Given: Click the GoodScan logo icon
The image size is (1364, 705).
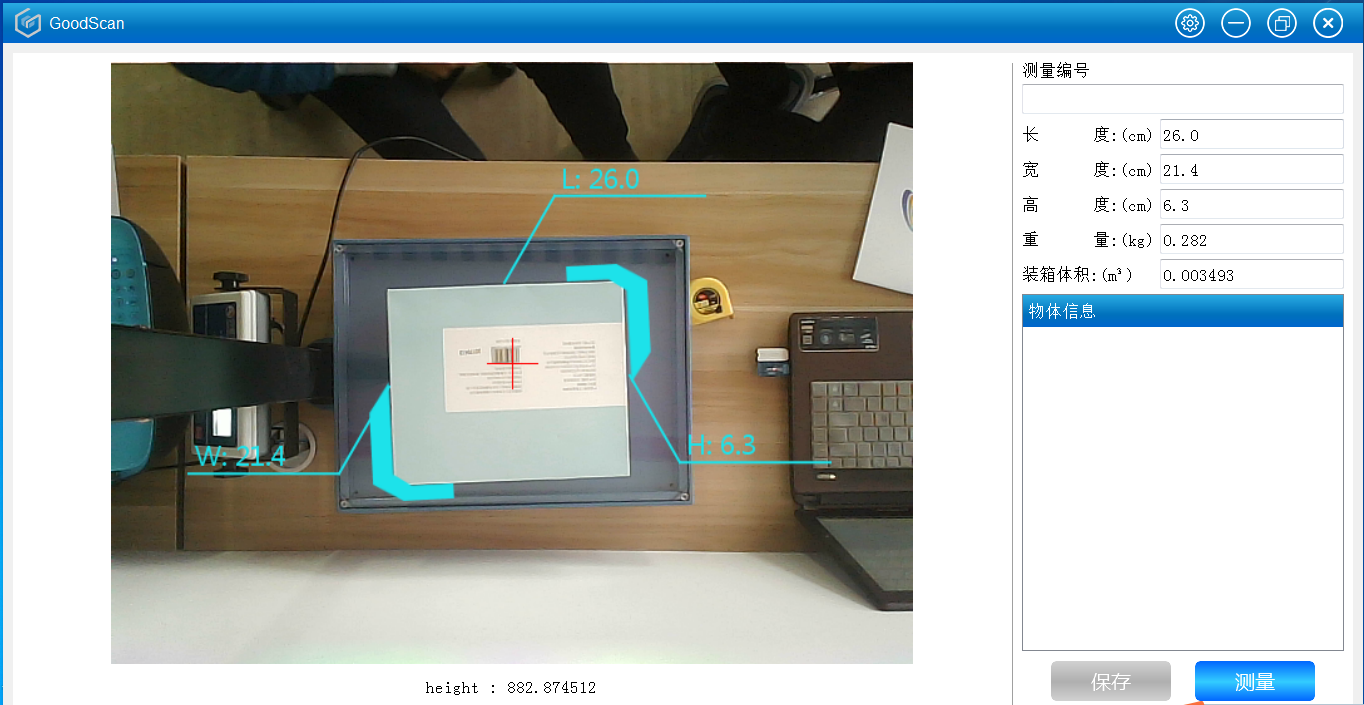Looking at the screenshot, I should tap(28, 24).
